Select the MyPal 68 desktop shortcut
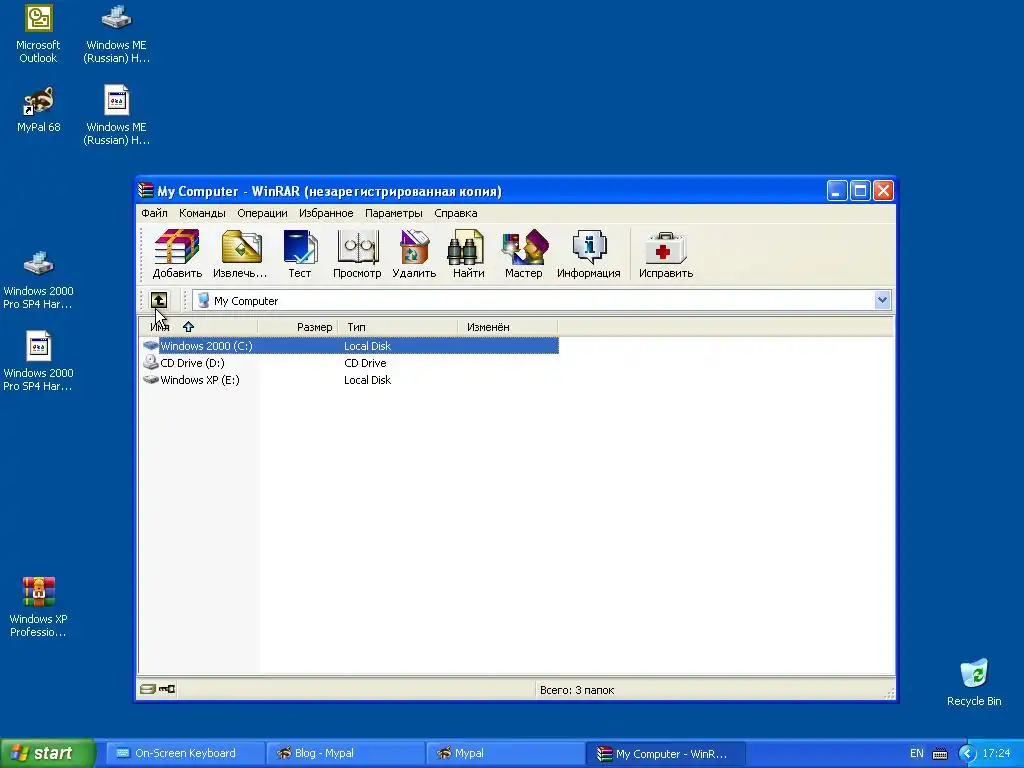The image size is (1024, 768). [38, 110]
